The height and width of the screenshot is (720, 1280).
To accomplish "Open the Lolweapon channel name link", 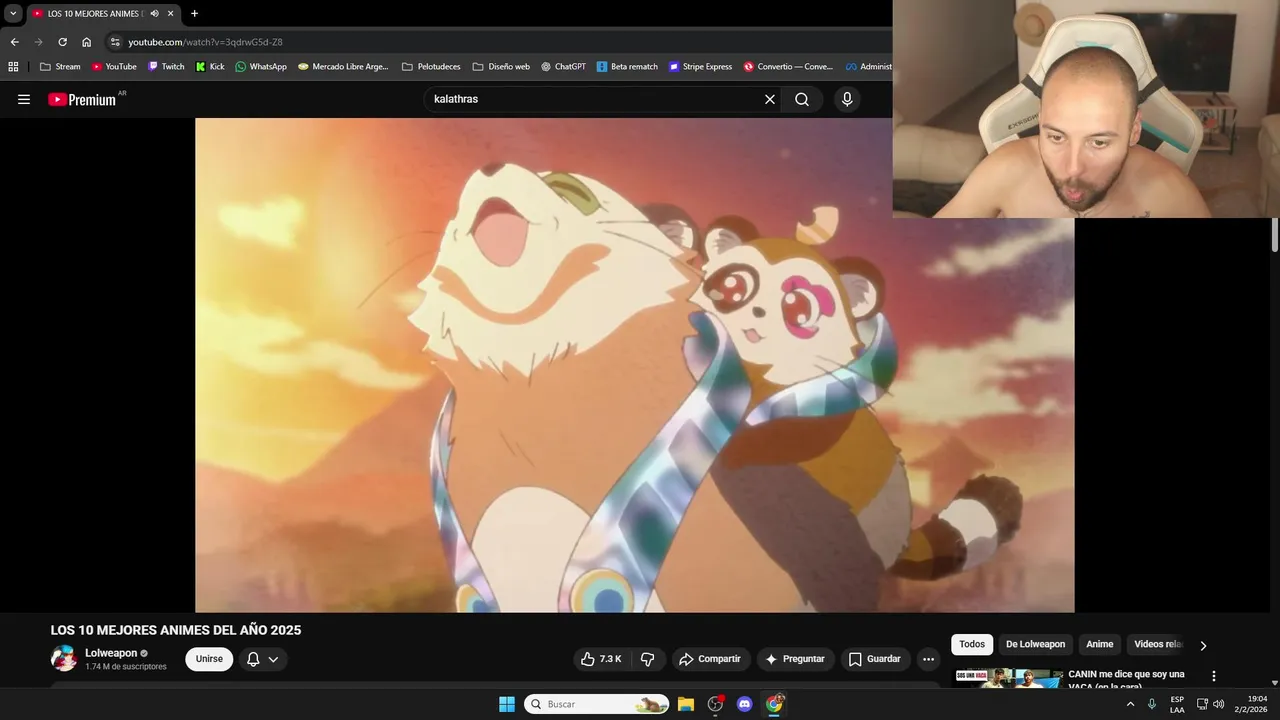I will pyautogui.click(x=111, y=653).
